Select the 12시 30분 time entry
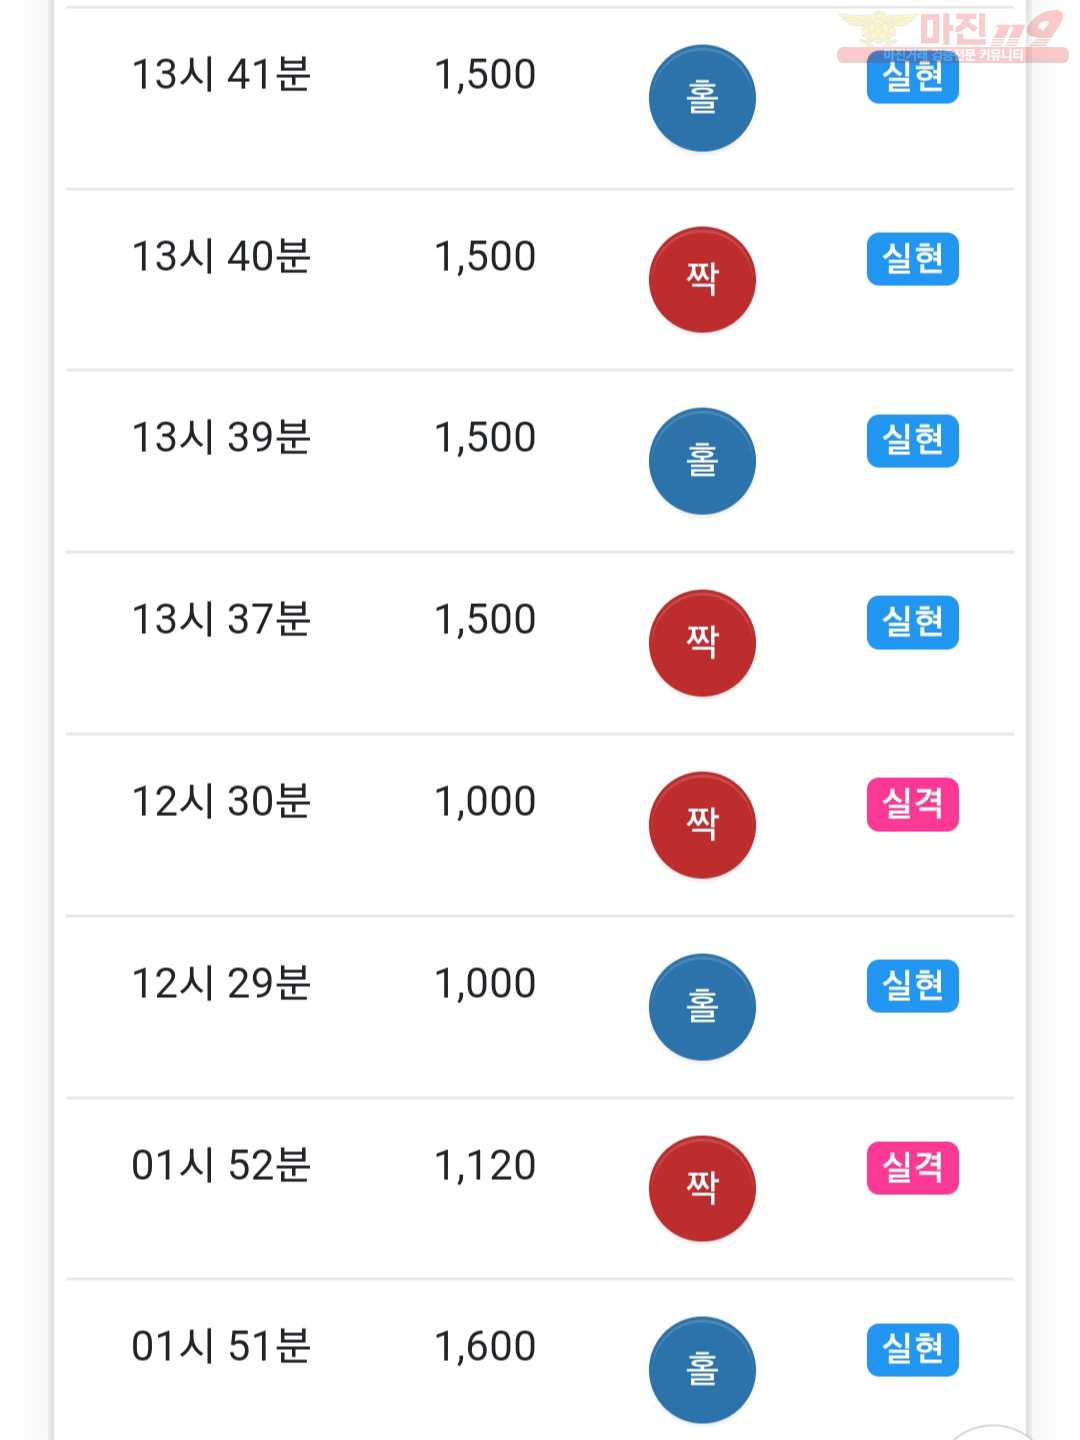This screenshot has height=1440, width=1080. [221, 802]
